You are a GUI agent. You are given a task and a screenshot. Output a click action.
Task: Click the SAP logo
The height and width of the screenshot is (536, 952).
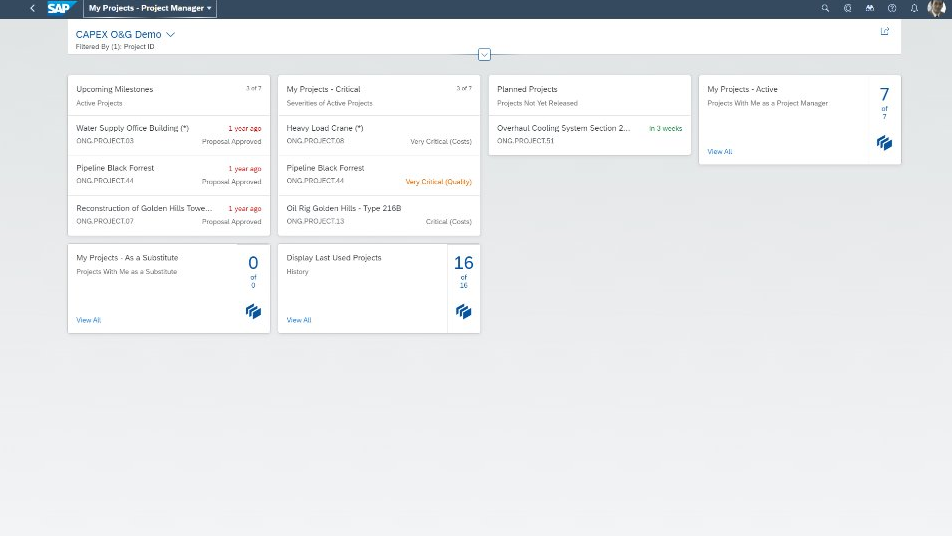point(60,8)
